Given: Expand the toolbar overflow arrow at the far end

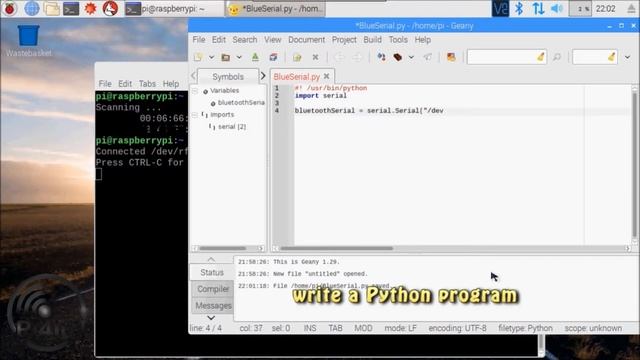Looking at the screenshot, I should [627, 57].
